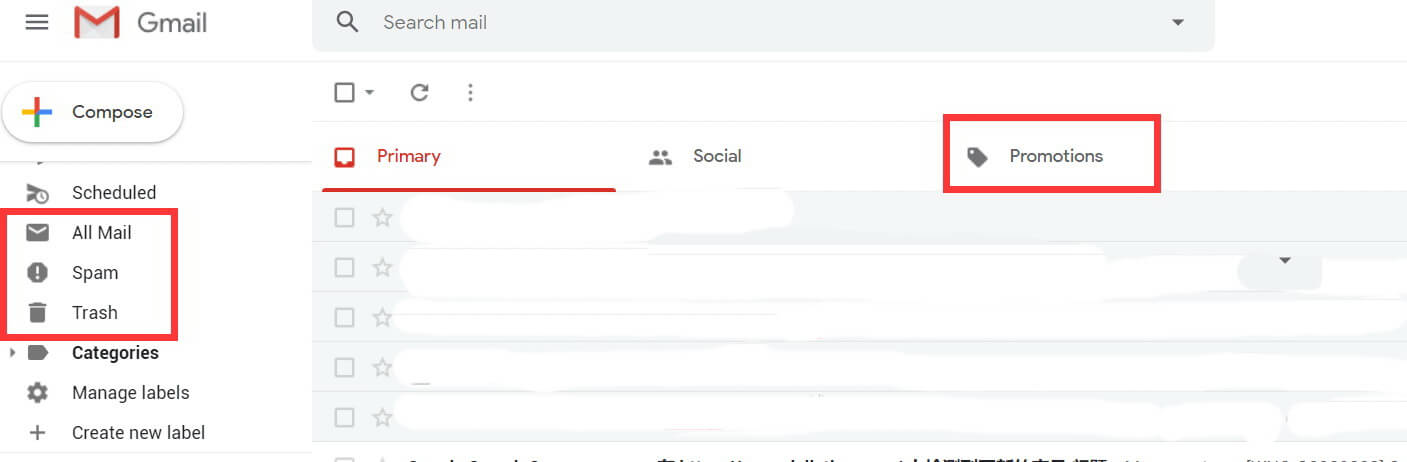The image size is (1407, 462).
Task: Open the main menu hamburger icon
Action: 37,22
